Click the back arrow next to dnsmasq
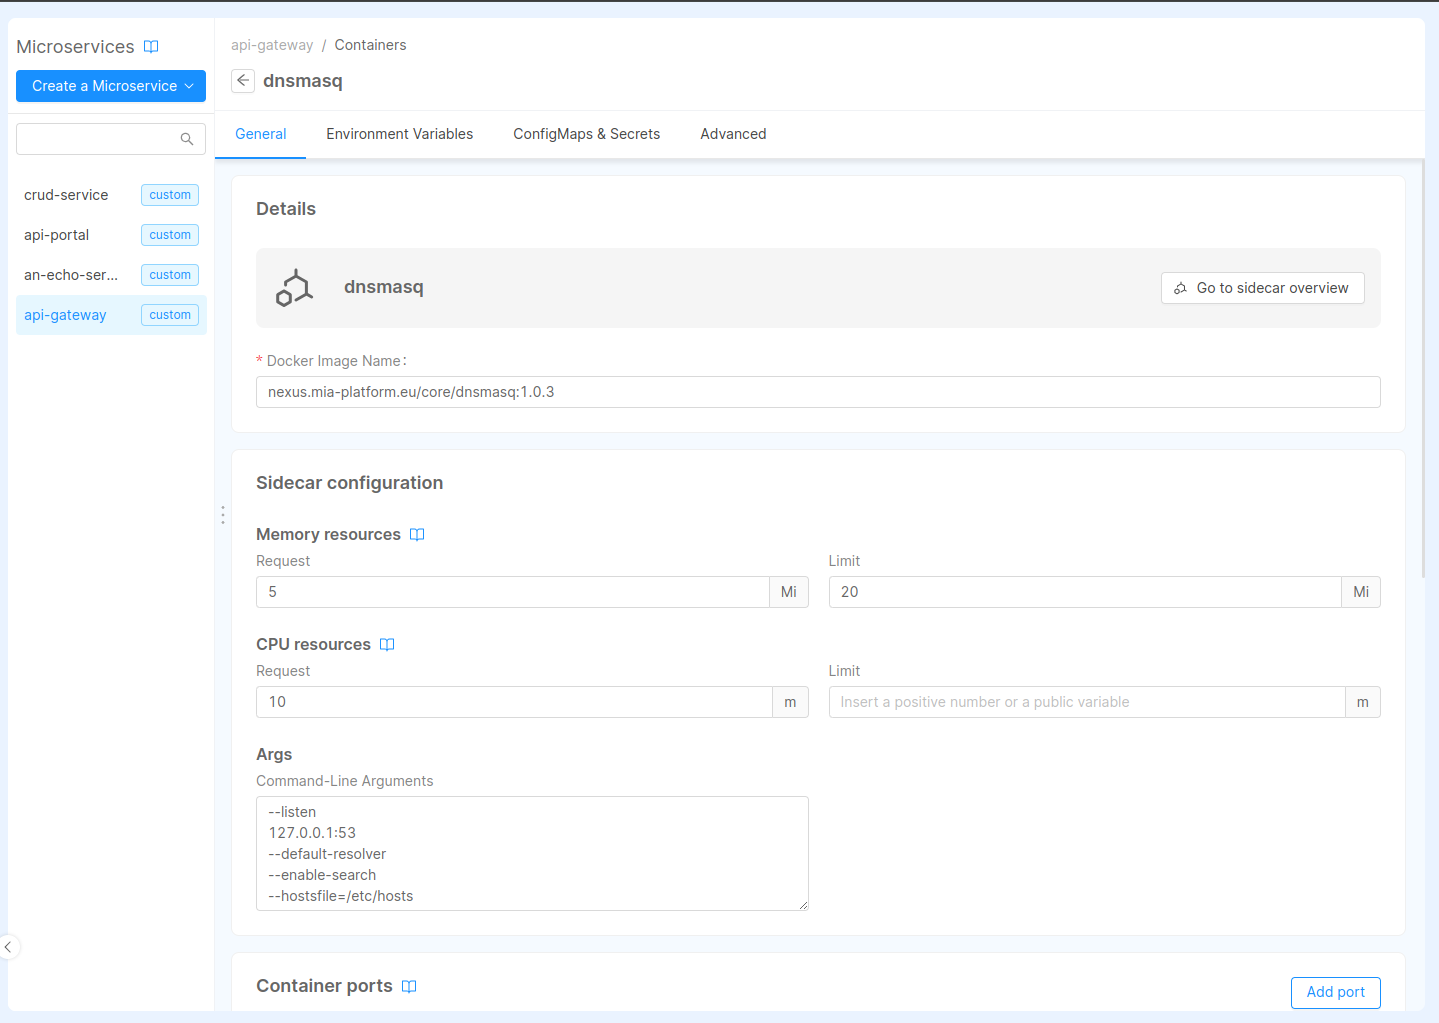The image size is (1439, 1023). (x=243, y=81)
